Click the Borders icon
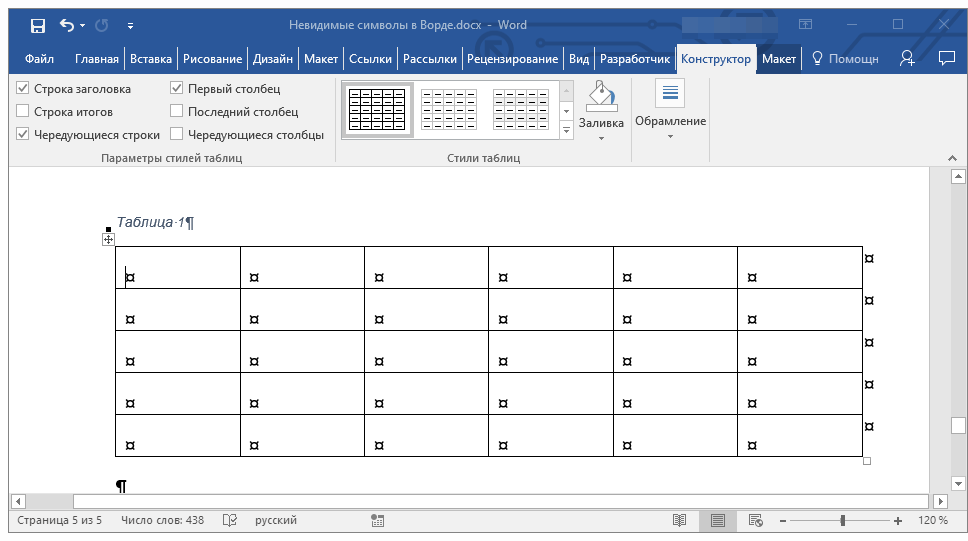Image resolution: width=968 pixels, height=541 pixels. pos(670,94)
